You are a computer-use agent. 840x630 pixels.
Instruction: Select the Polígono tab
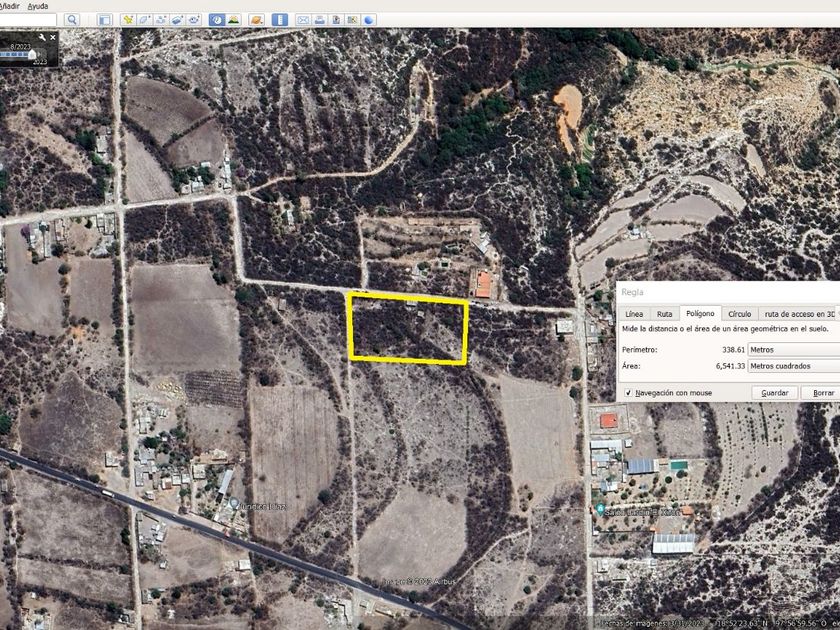pos(700,313)
